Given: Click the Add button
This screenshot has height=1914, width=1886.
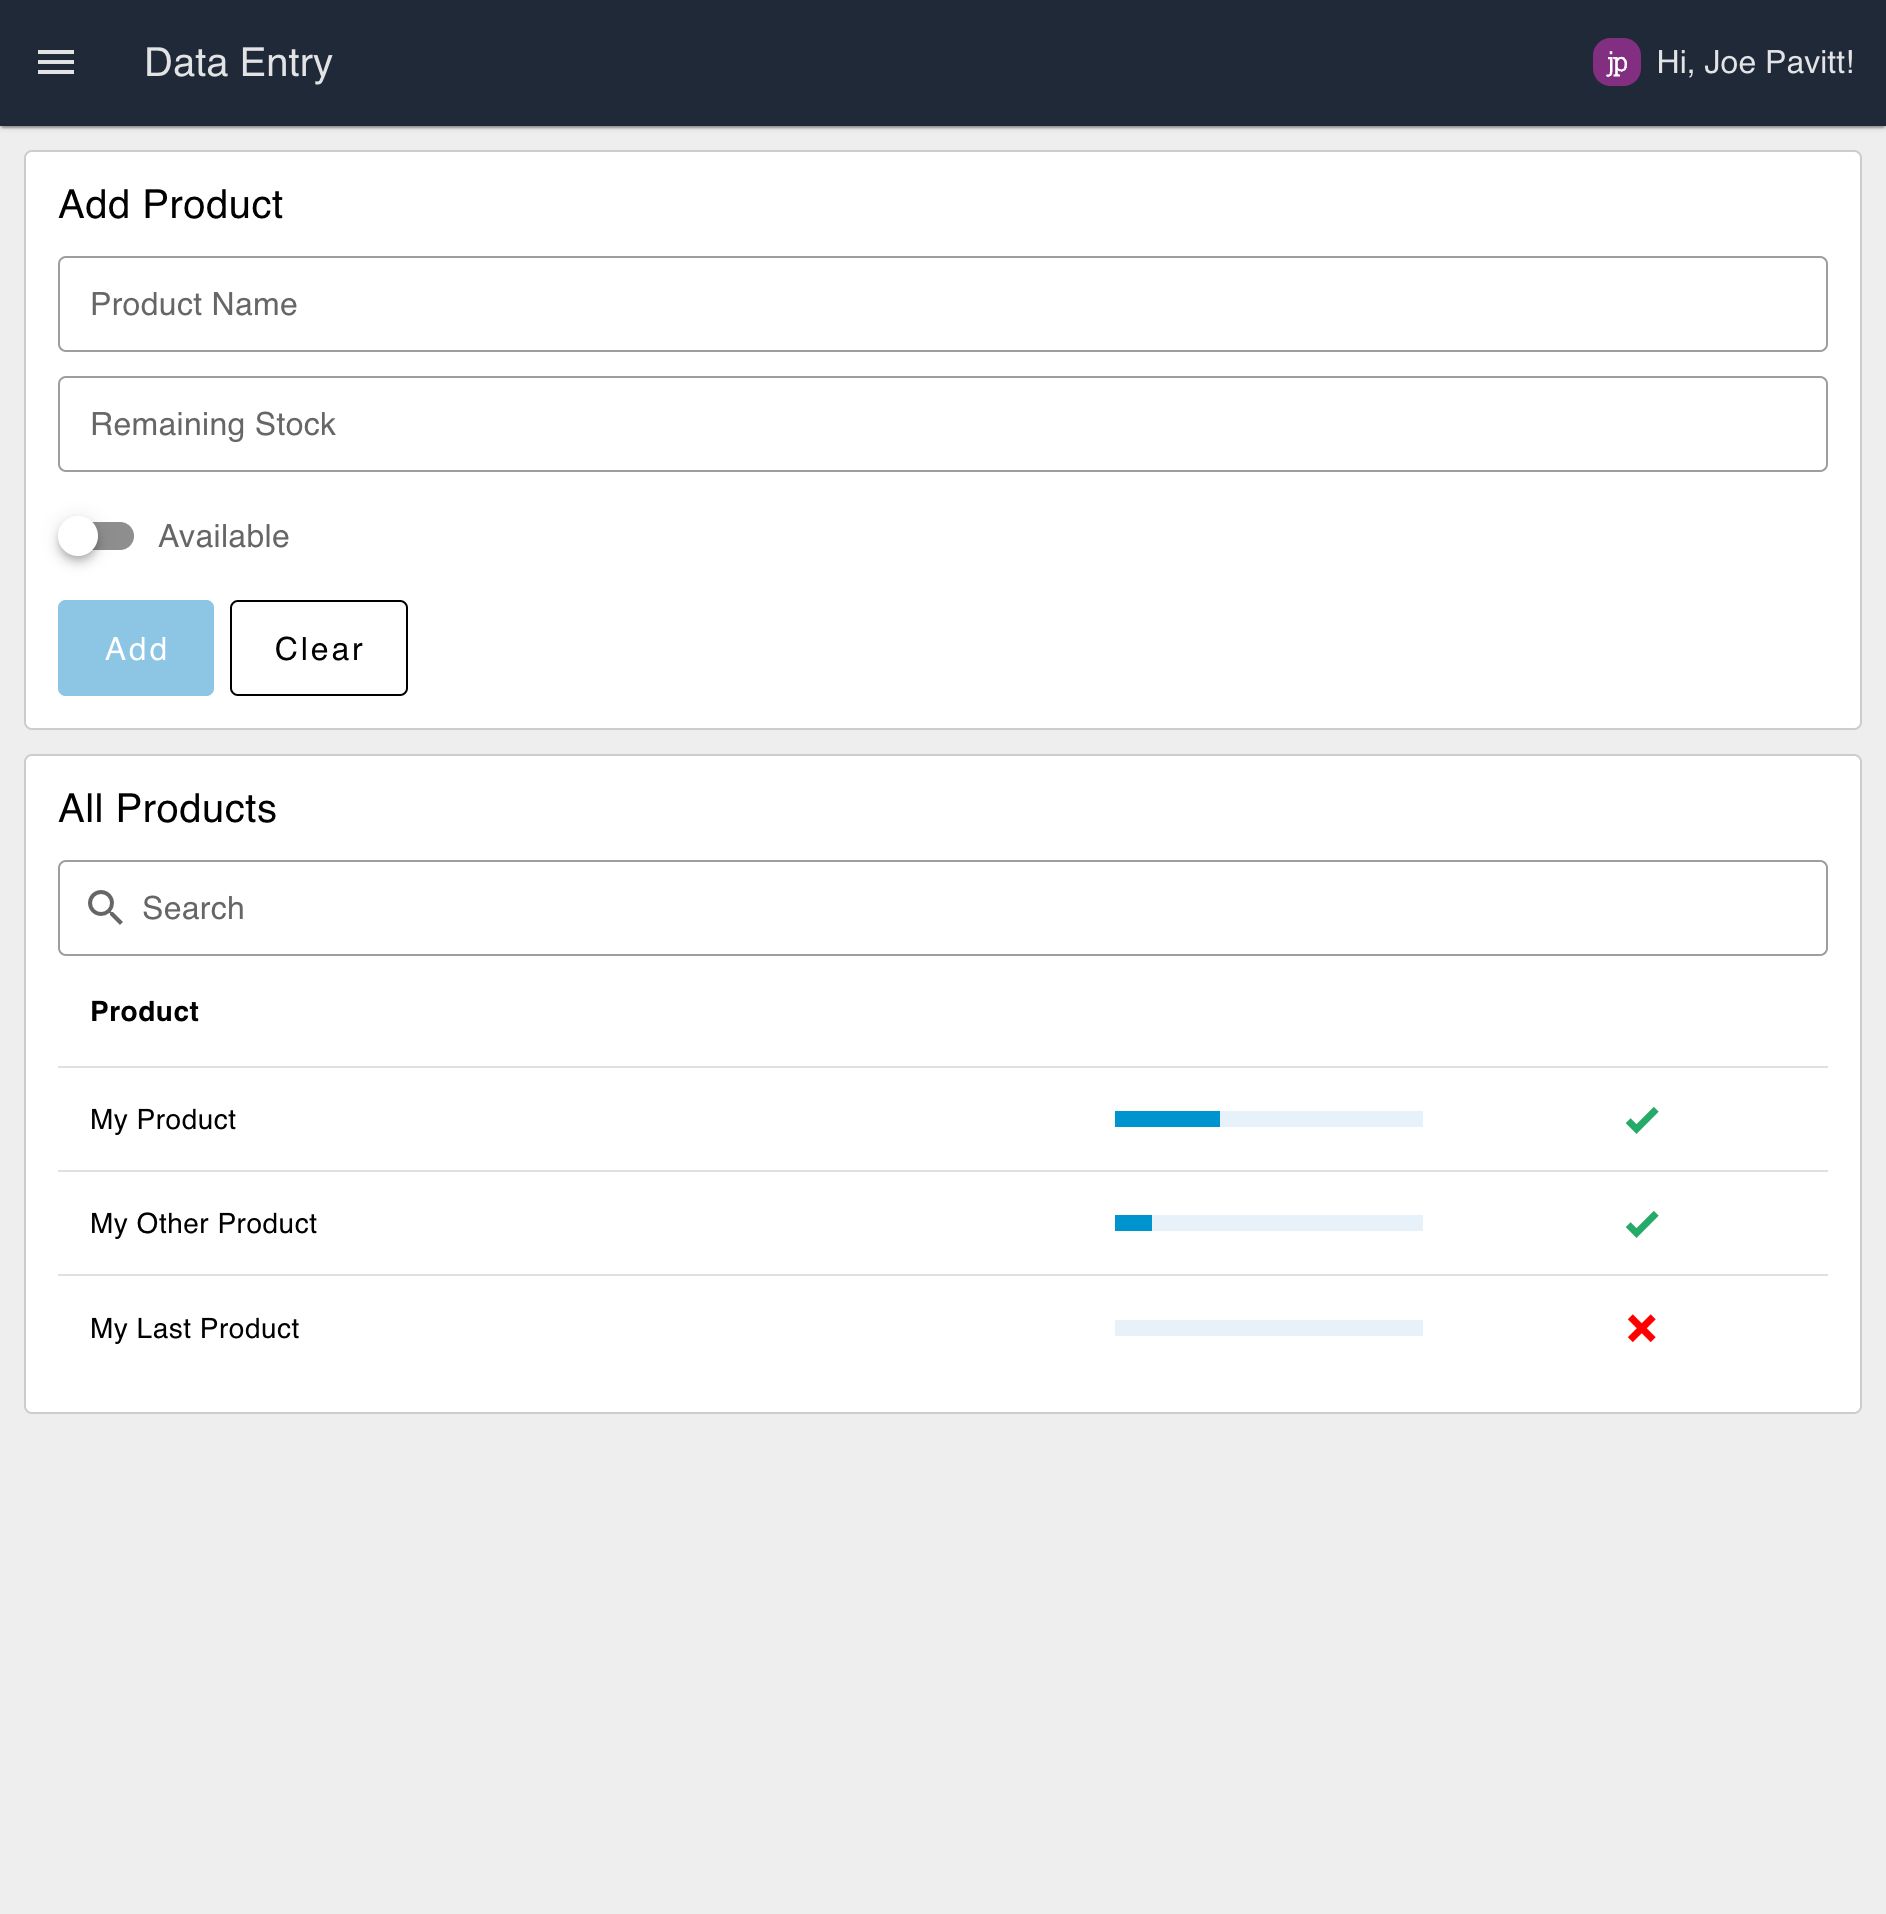Looking at the screenshot, I should click(x=135, y=648).
